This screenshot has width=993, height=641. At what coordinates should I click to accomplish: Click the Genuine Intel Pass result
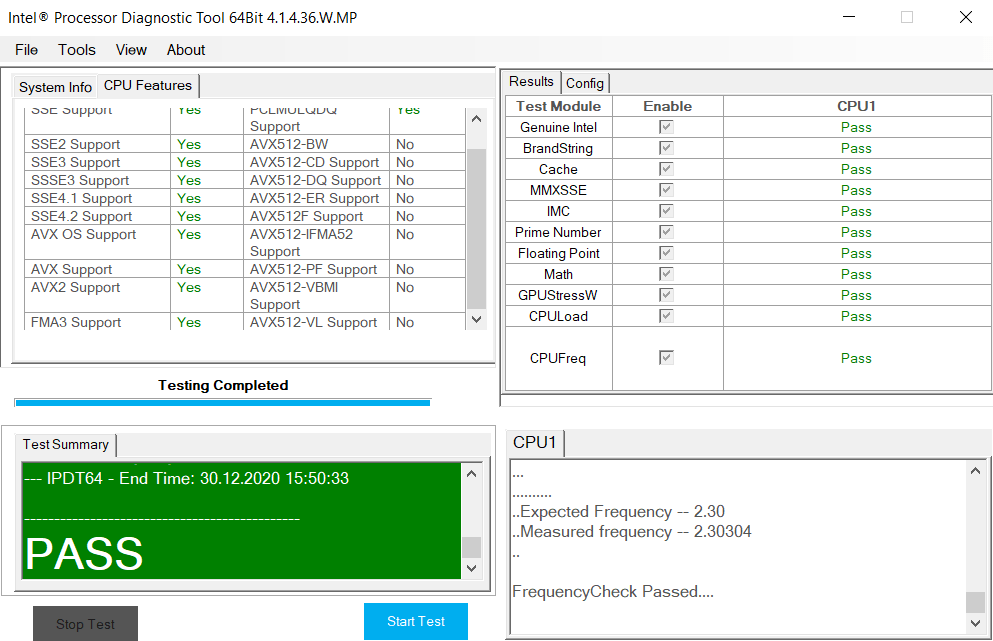click(x=856, y=127)
